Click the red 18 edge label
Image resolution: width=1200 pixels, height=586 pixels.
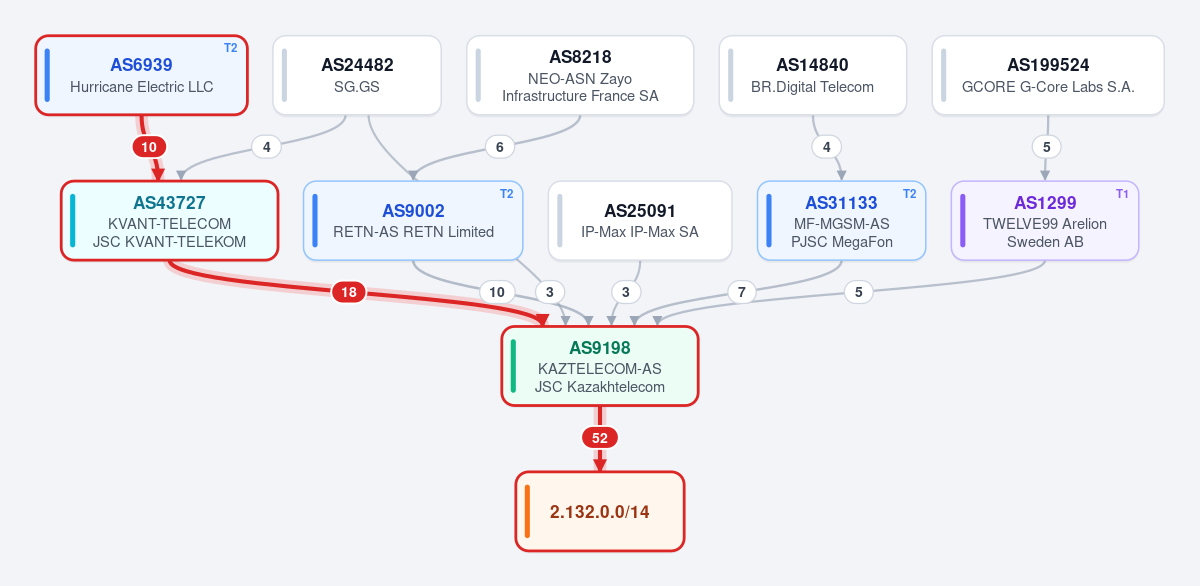pos(349,292)
